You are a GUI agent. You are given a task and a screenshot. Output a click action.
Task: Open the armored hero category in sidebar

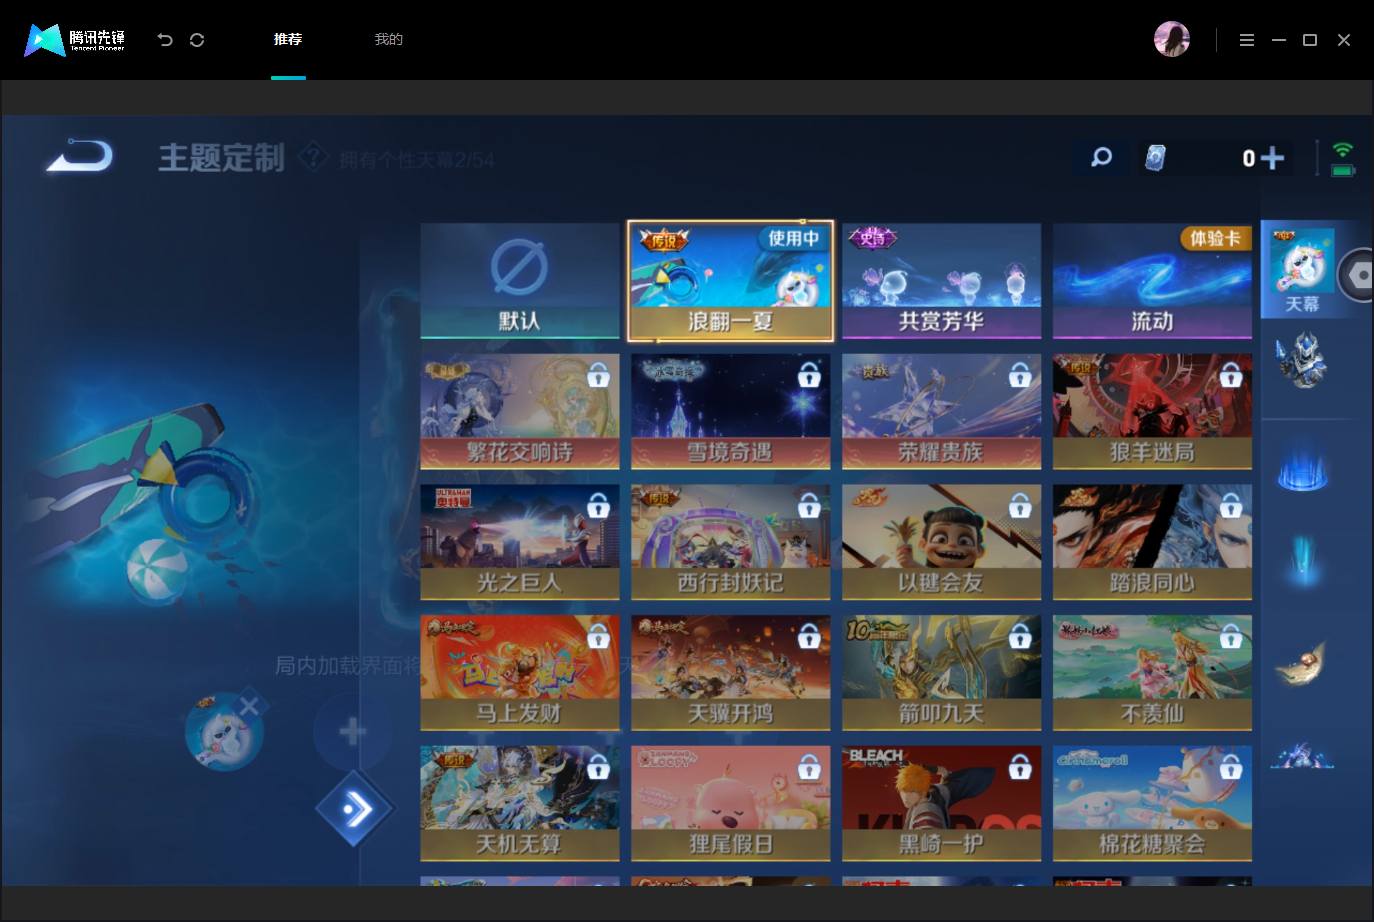[x=1302, y=359]
